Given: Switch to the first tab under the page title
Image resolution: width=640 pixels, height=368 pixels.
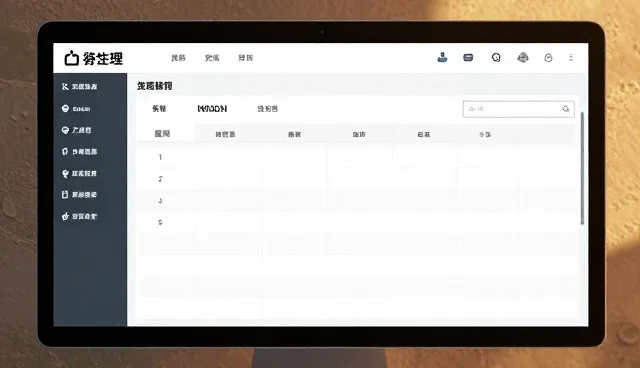Looking at the screenshot, I should [x=159, y=109].
